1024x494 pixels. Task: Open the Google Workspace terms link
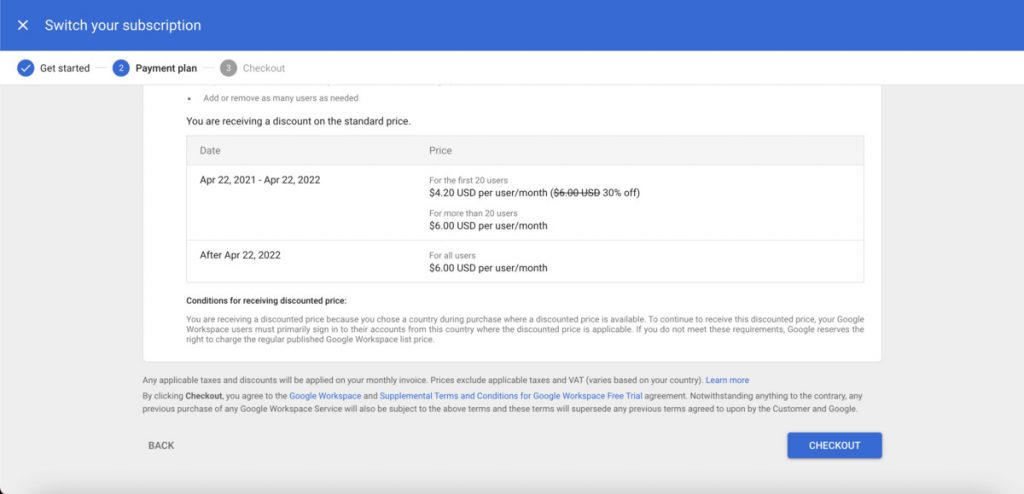click(x=325, y=396)
